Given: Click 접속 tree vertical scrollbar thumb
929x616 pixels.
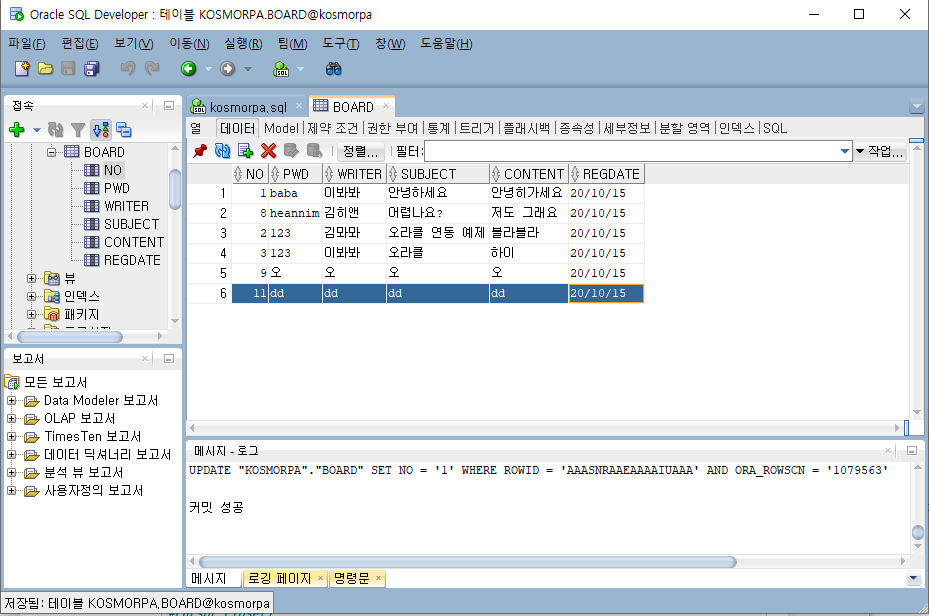Looking at the screenshot, I should [x=175, y=190].
